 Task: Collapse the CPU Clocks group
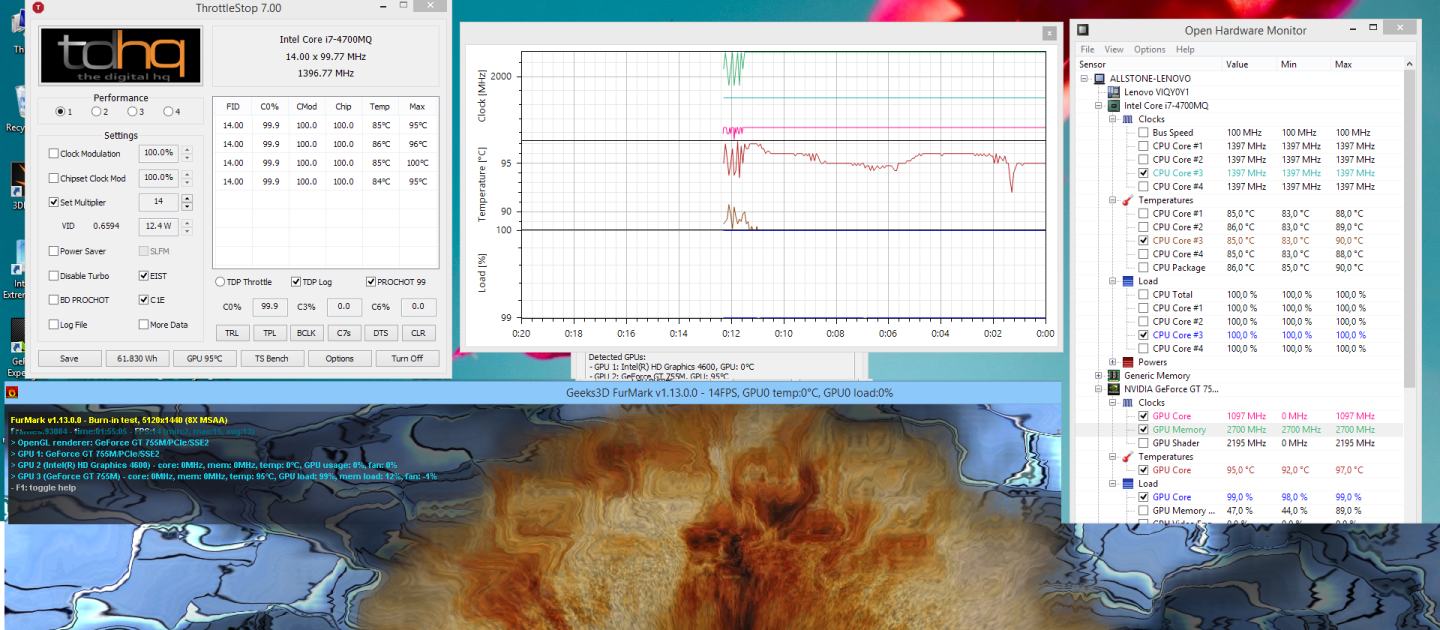coord(1114,119)
